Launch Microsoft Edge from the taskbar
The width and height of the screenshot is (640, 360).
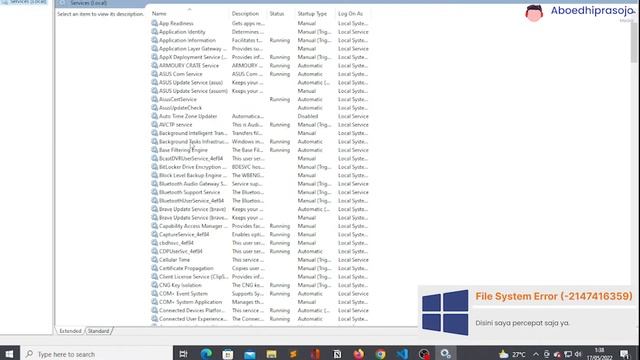[x=206, y=354]
